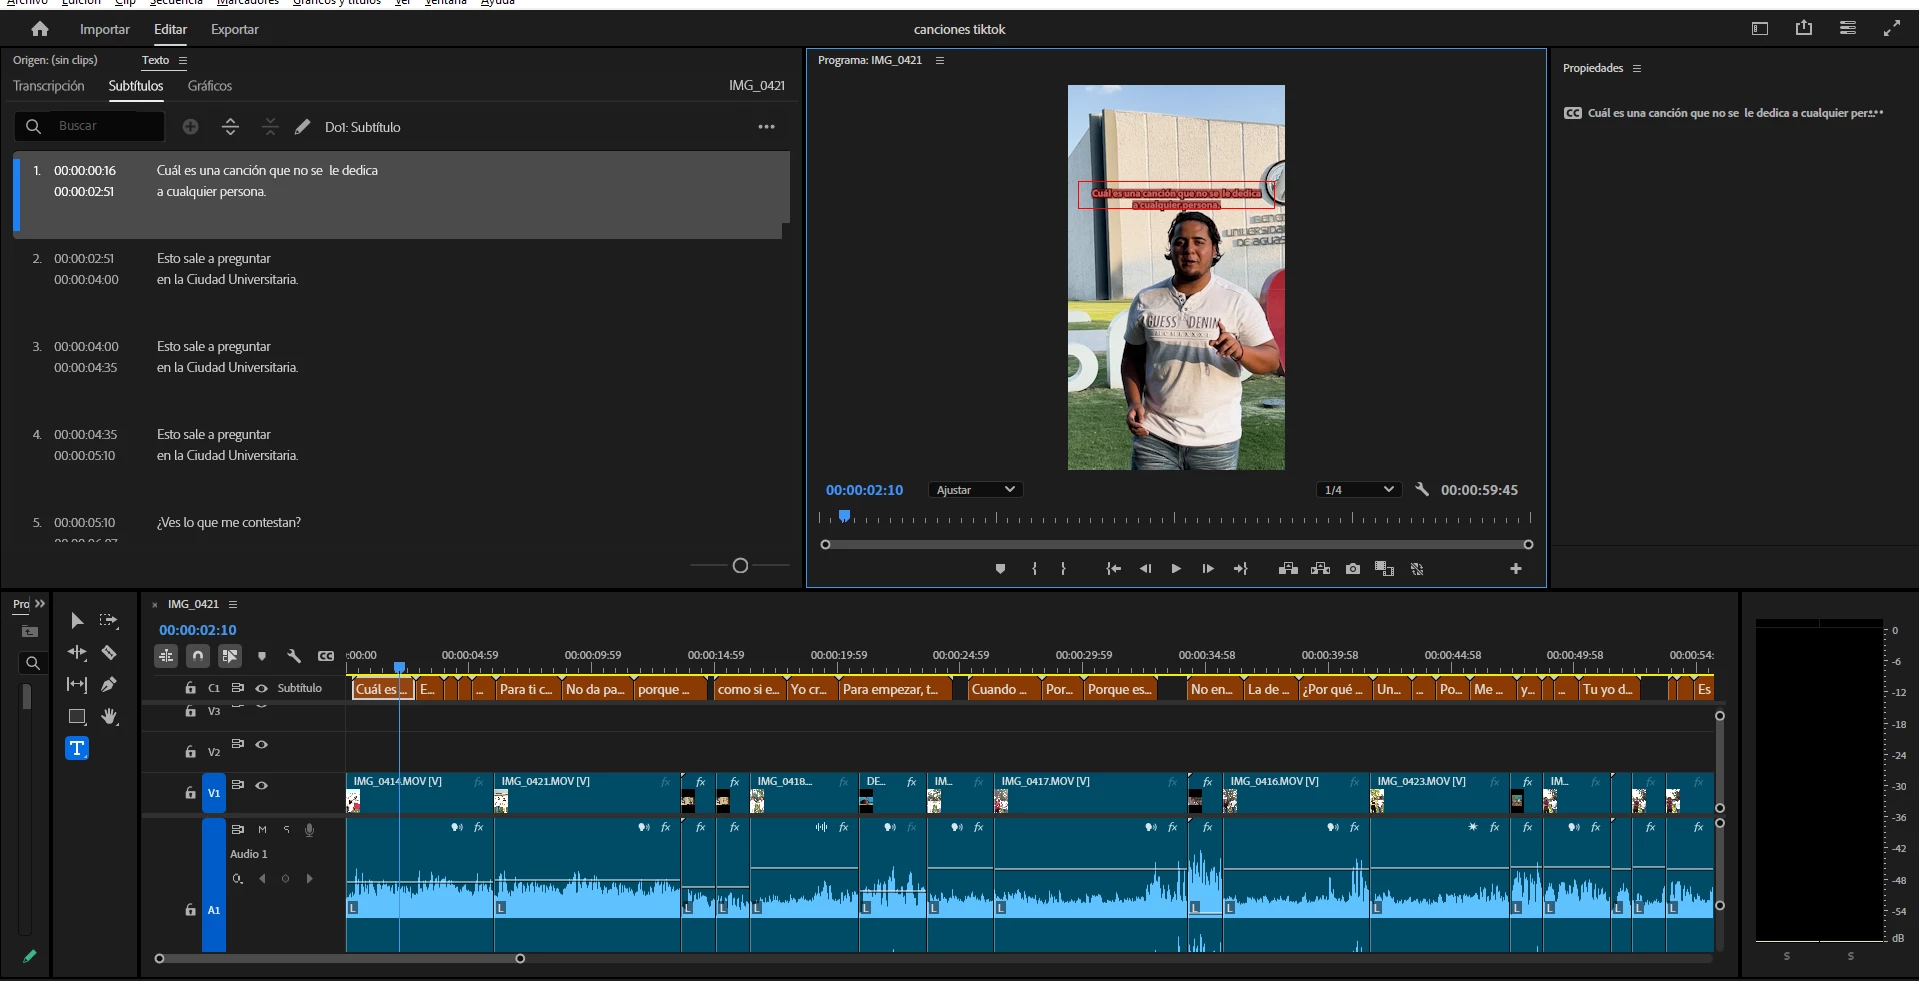Mute the Audio 1 track

(x=262, y=829)
